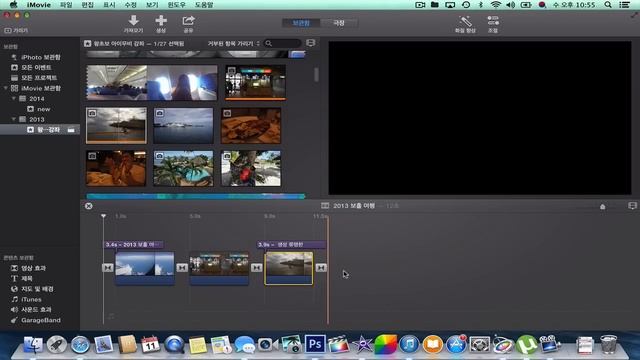Image resolution: width=640 pixels, height=360 pixels.
Task: Click the transition icon after last clip
Action: pyautogui.click(x=321, y=268)
